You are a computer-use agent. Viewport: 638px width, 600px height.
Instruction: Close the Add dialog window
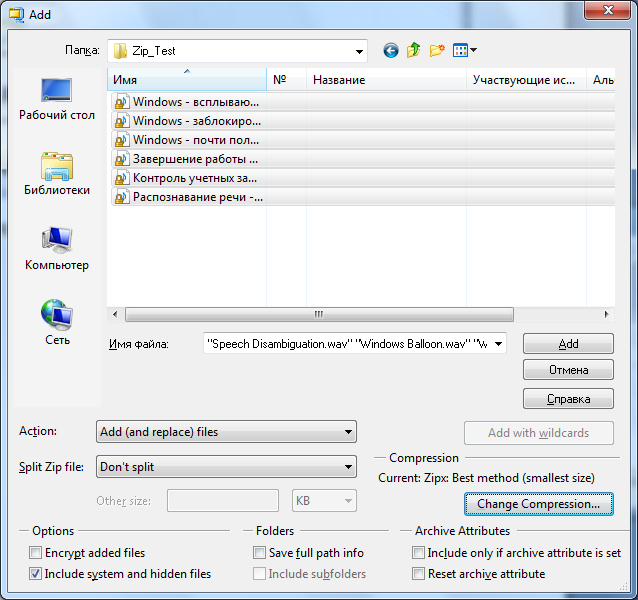(x=608, y=10)
